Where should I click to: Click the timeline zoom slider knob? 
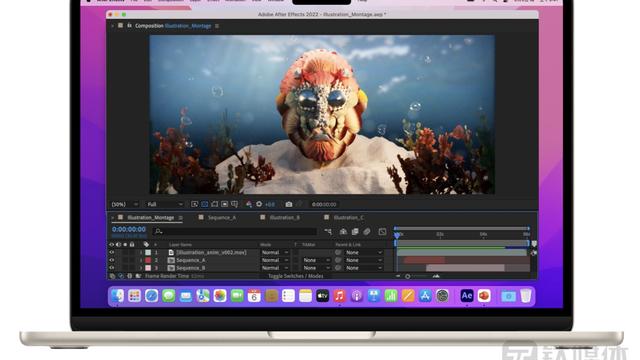pyautogui.click(x=408, y=276)
